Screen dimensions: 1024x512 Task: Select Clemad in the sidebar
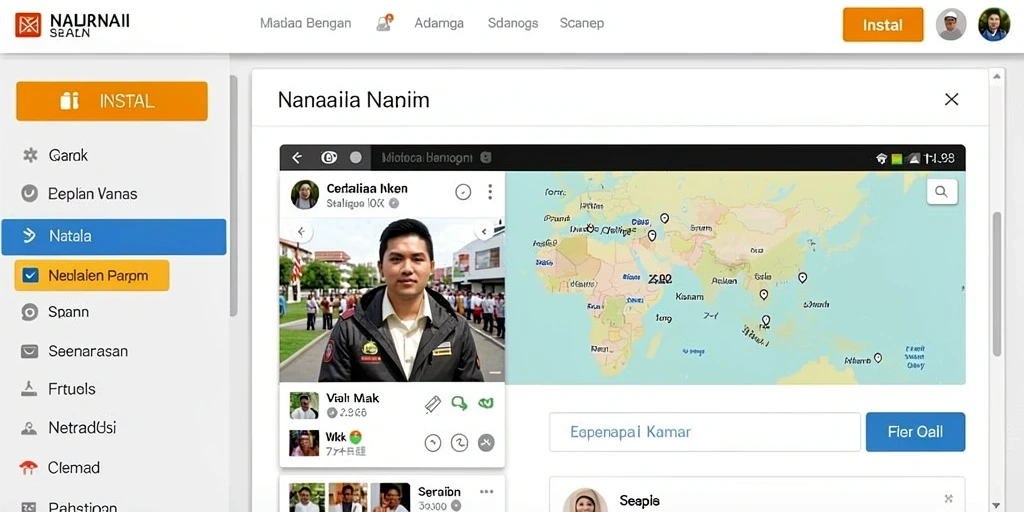pyautogui.click(x=74, y=468)
